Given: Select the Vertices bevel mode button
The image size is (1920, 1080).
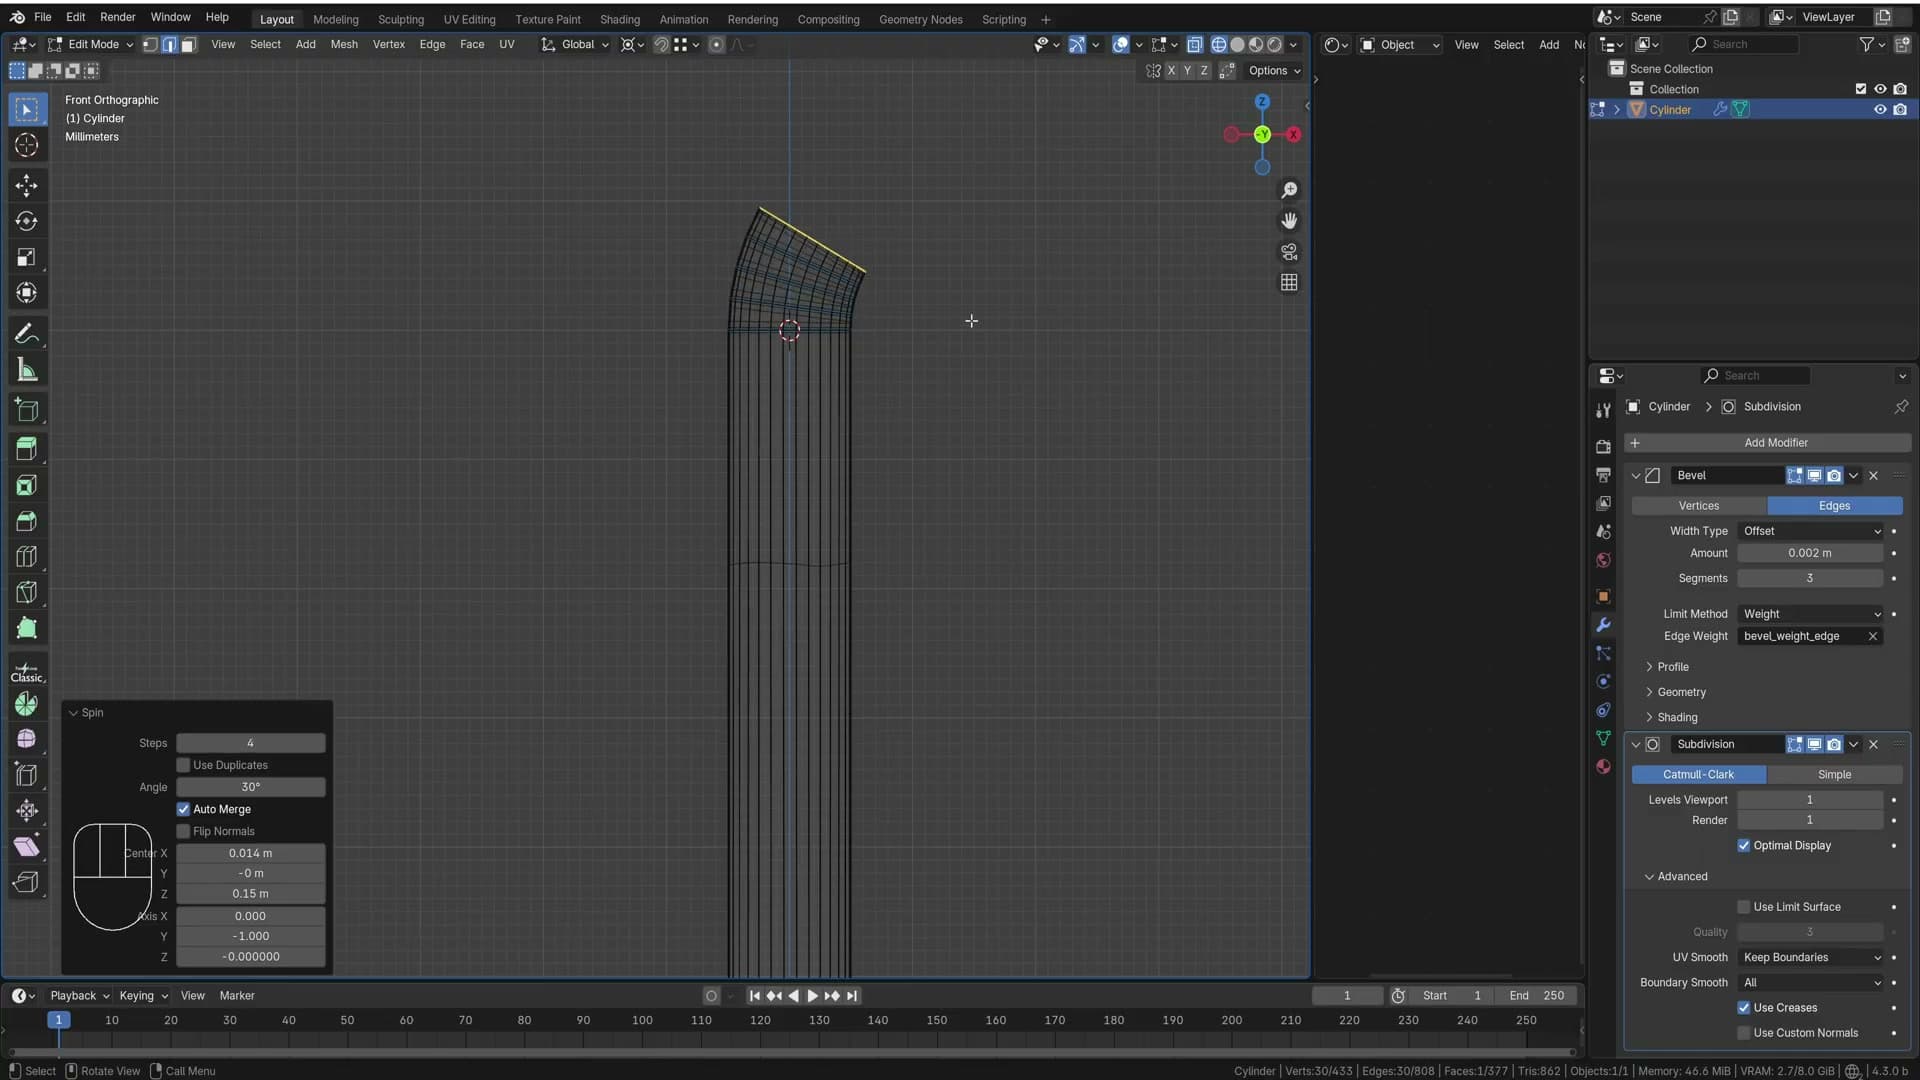Looking at the screenshot, I should pos(1699,506).
